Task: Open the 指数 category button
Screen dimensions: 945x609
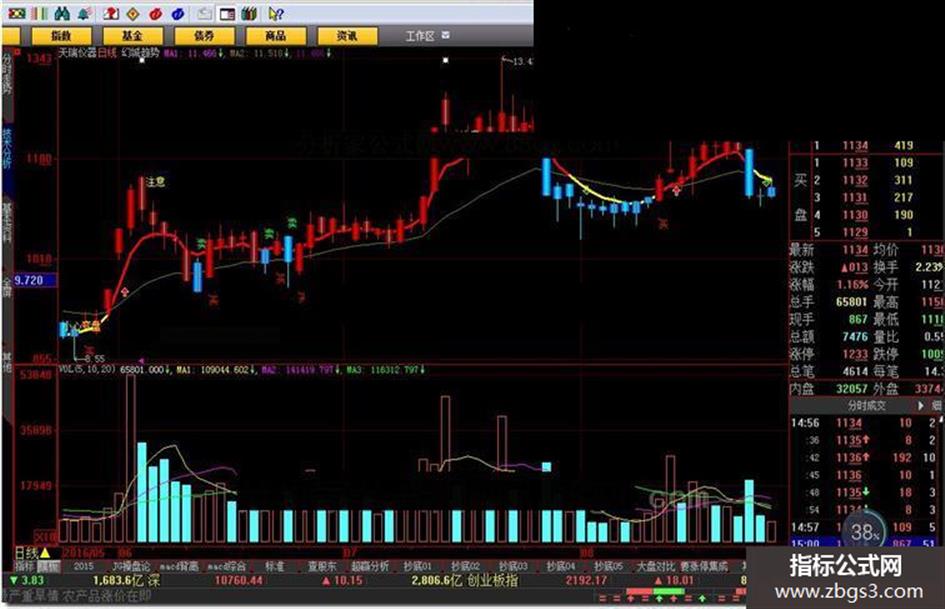Action: tap(61, 36)
